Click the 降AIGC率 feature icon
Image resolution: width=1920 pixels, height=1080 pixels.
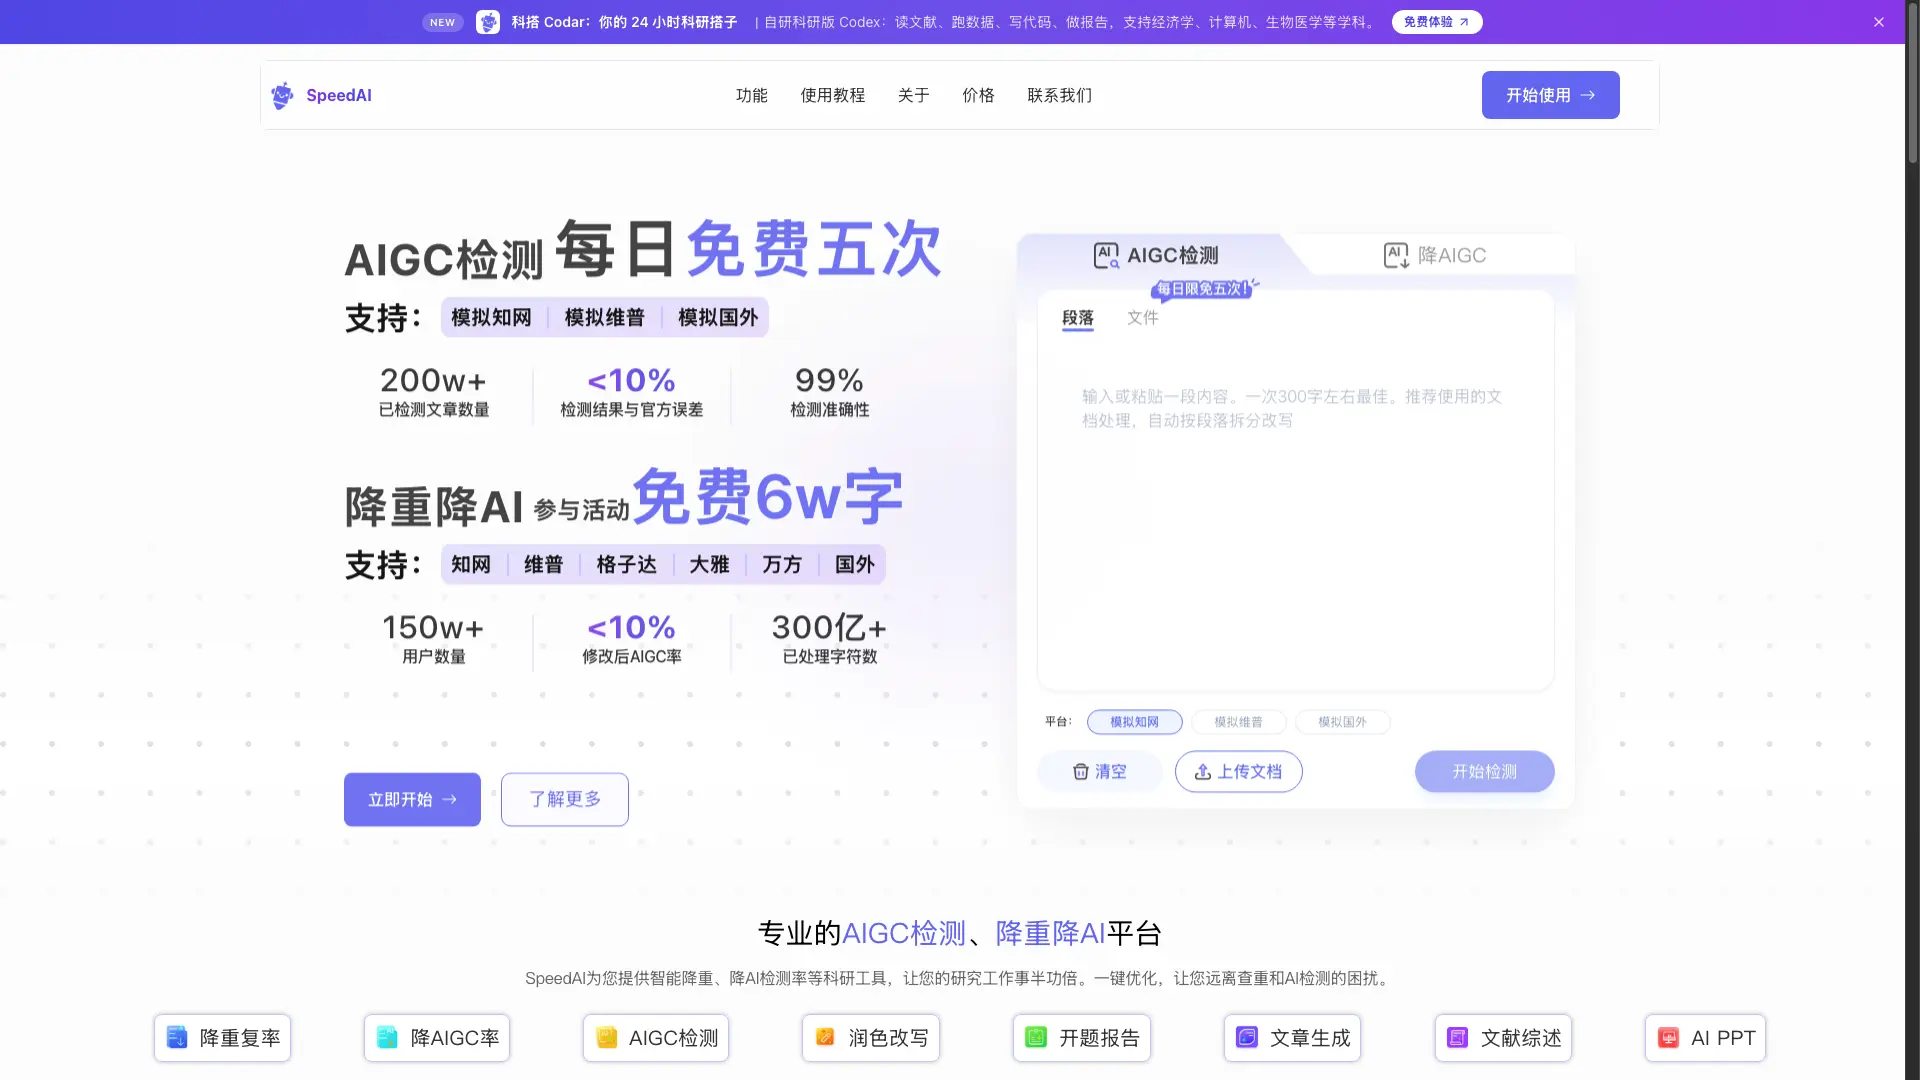point(387,1038)
